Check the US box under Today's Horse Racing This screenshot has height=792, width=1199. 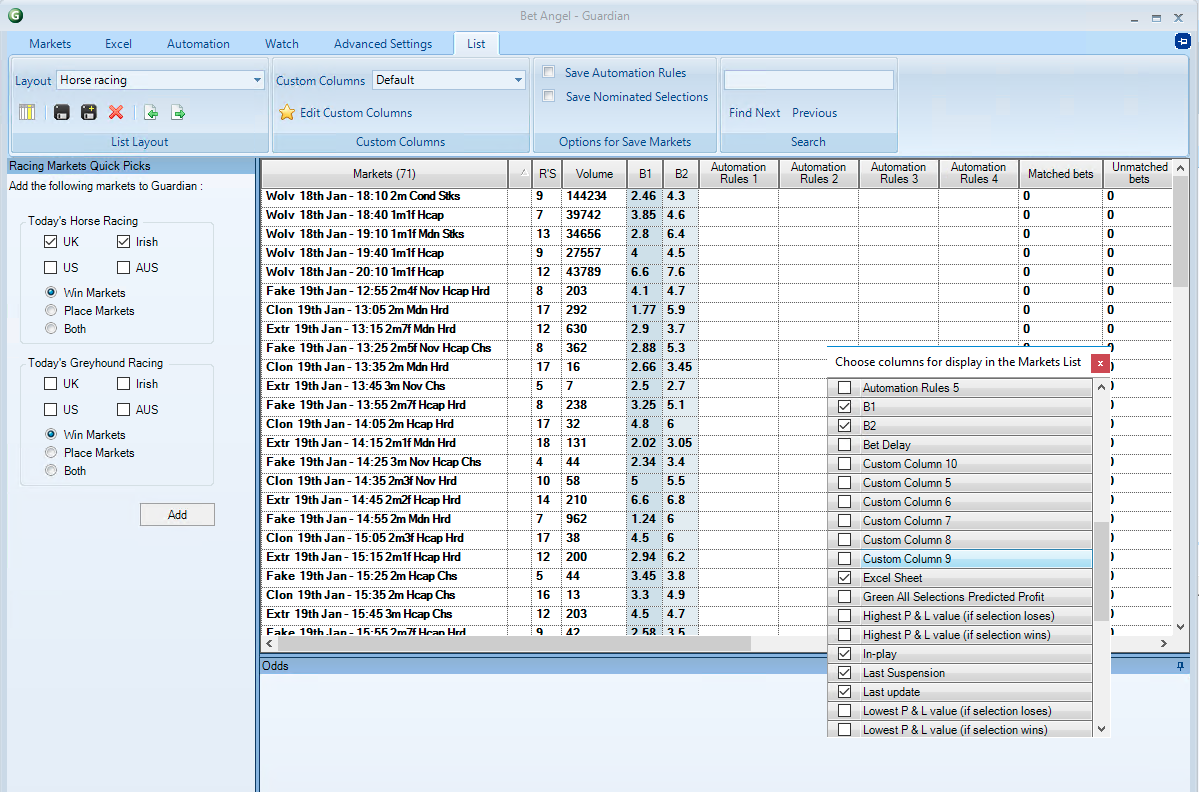click(51, 268)
